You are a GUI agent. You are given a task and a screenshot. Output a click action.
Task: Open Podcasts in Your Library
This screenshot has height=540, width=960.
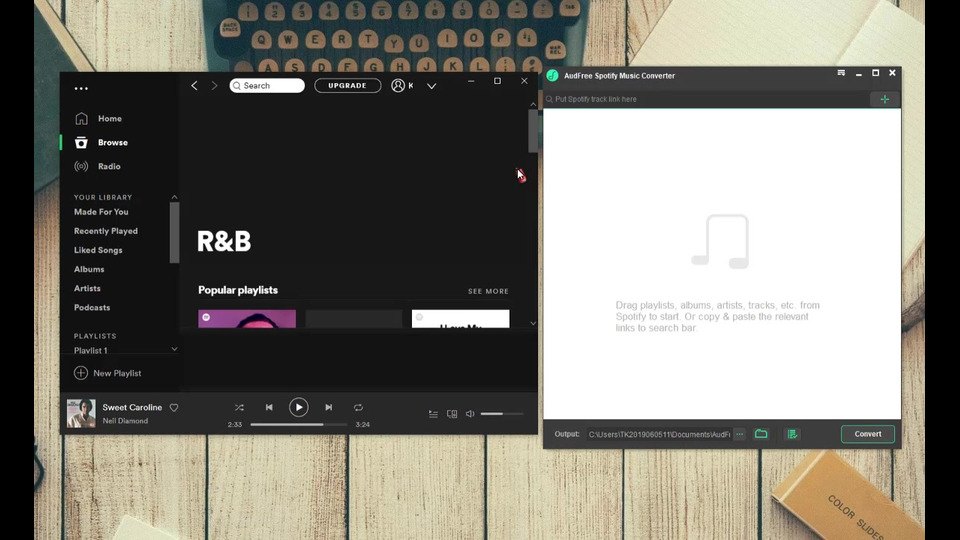(x=92, y=307)
